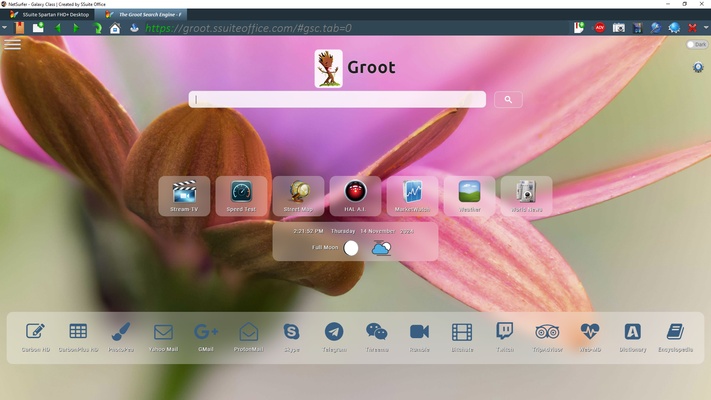Click the magnifier search button
This screenshot has height=400, width=711.
tap(508, 99)
